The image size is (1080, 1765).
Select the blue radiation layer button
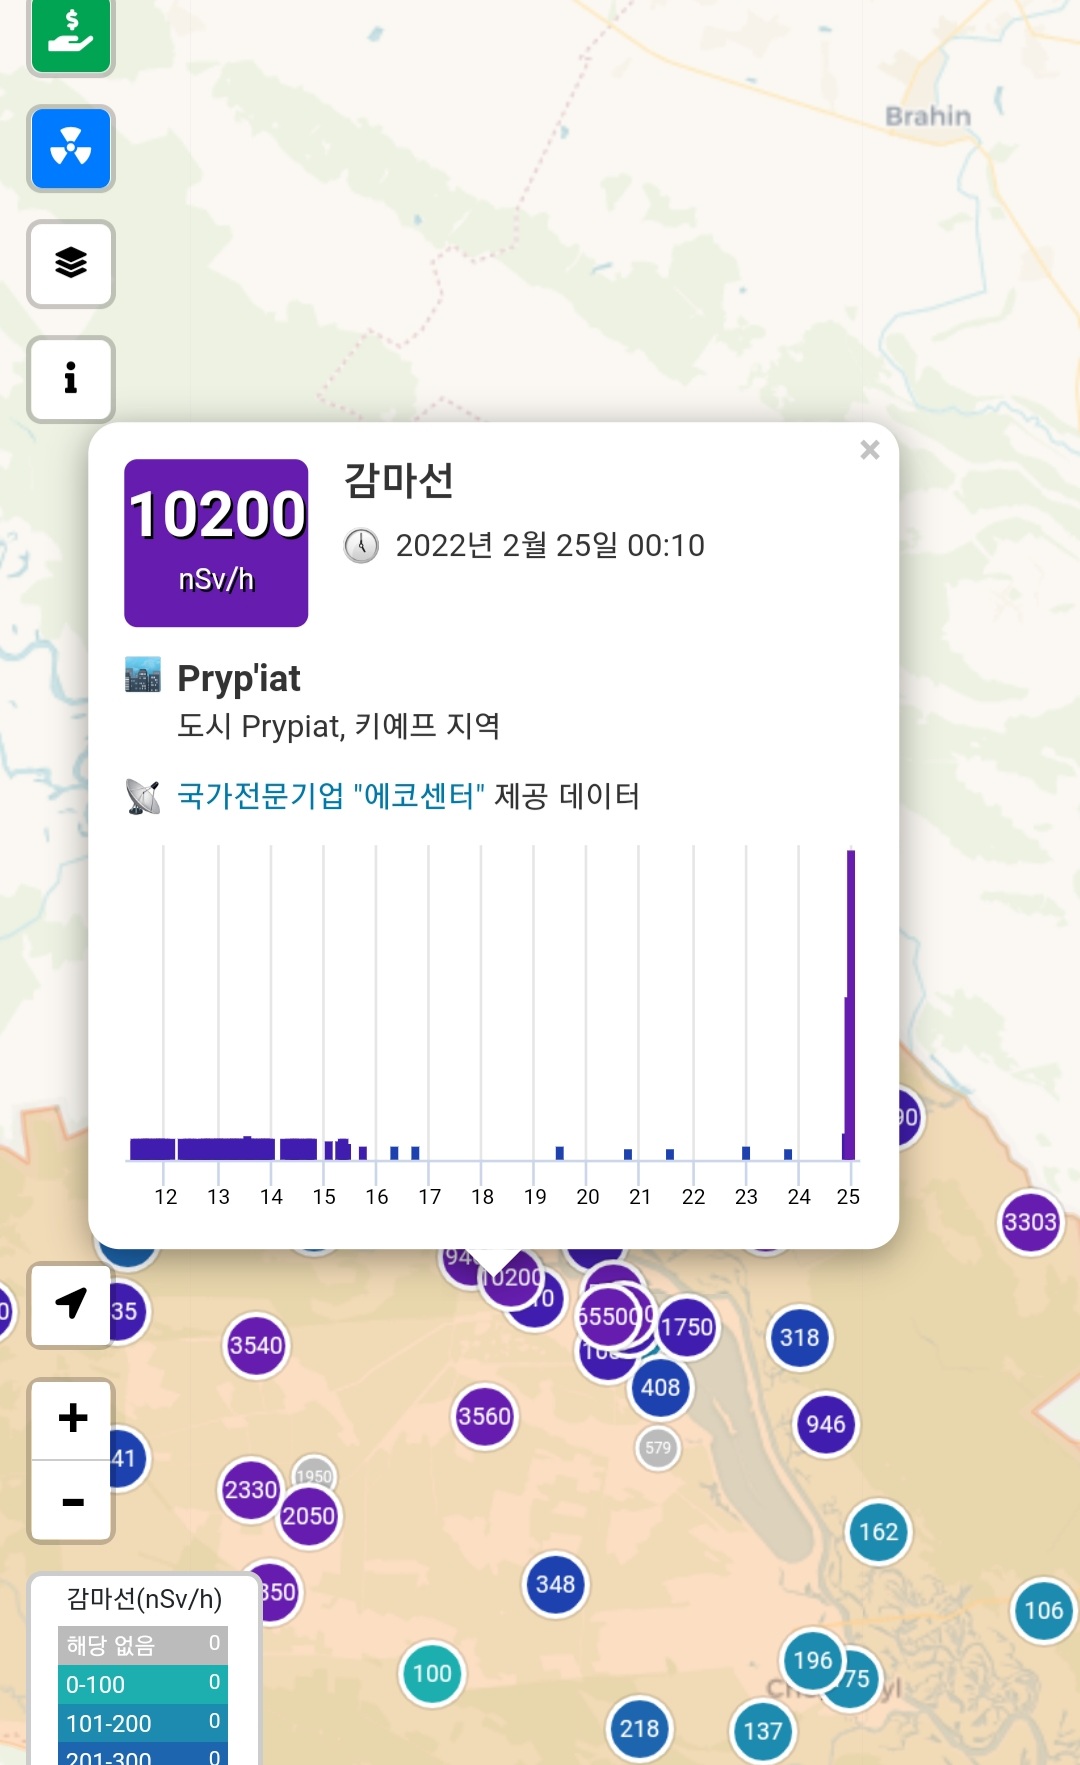pyautogui.click(x=71, y=148)
